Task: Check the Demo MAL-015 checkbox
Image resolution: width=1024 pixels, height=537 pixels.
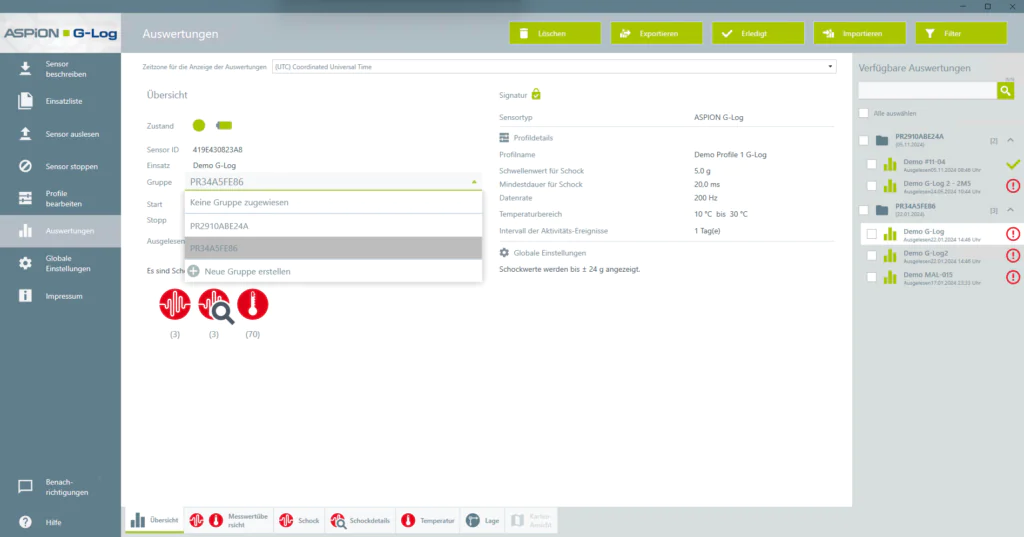Action: (871, 277)
